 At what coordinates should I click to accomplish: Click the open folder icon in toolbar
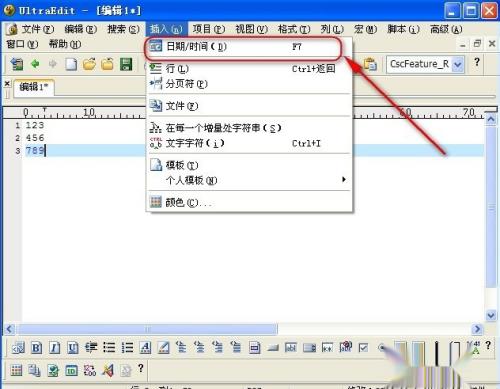[x=89, y=64]
